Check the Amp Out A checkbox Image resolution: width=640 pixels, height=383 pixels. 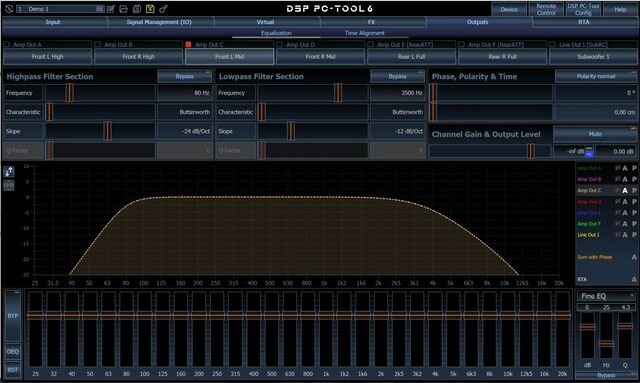click(x=7, y=44)
